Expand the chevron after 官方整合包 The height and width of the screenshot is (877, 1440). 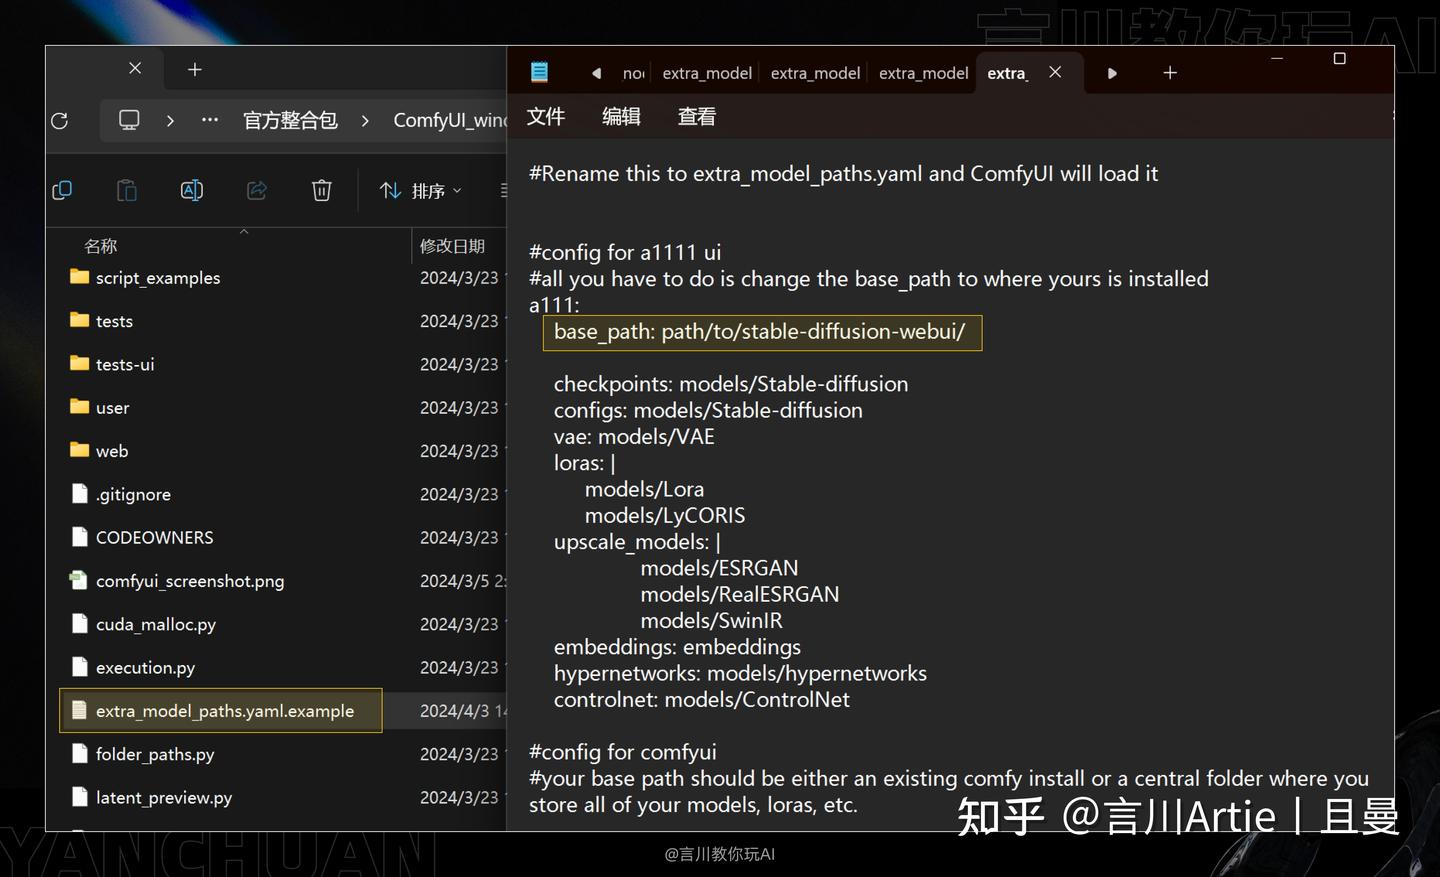[x=365, y=120]
